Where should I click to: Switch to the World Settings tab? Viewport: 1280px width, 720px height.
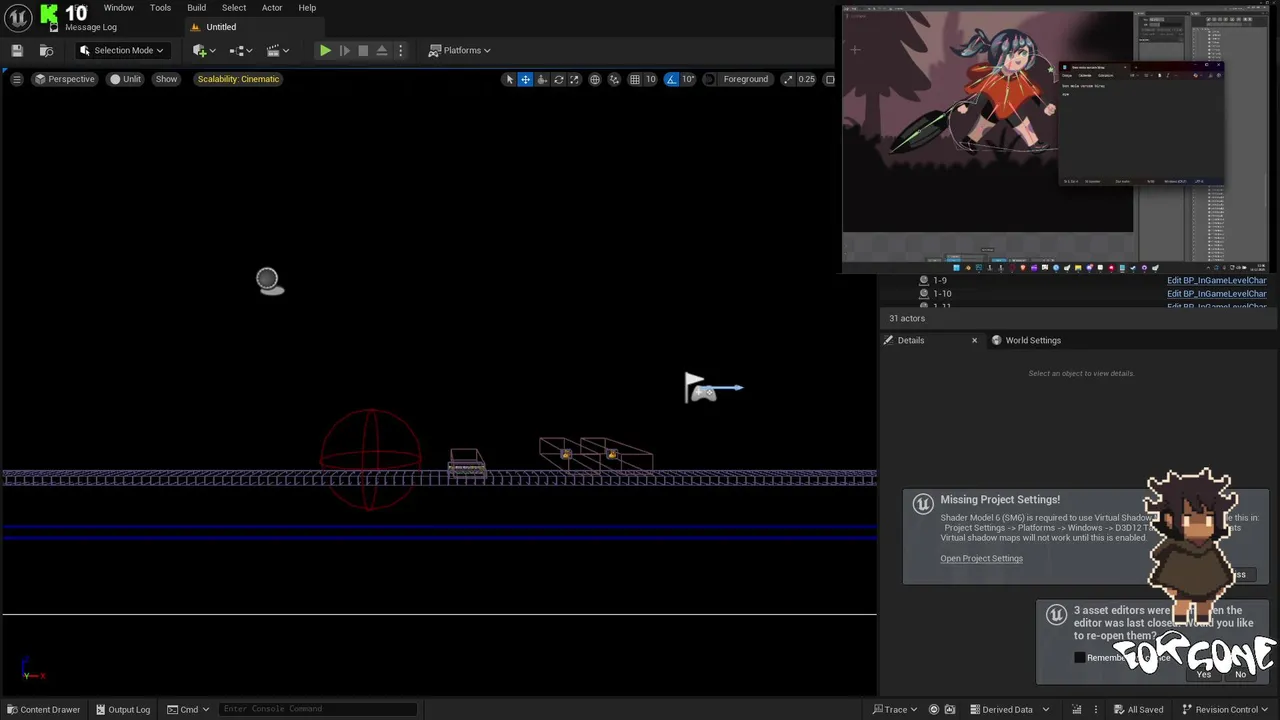pyautogui.click(x=1033, y=340)
